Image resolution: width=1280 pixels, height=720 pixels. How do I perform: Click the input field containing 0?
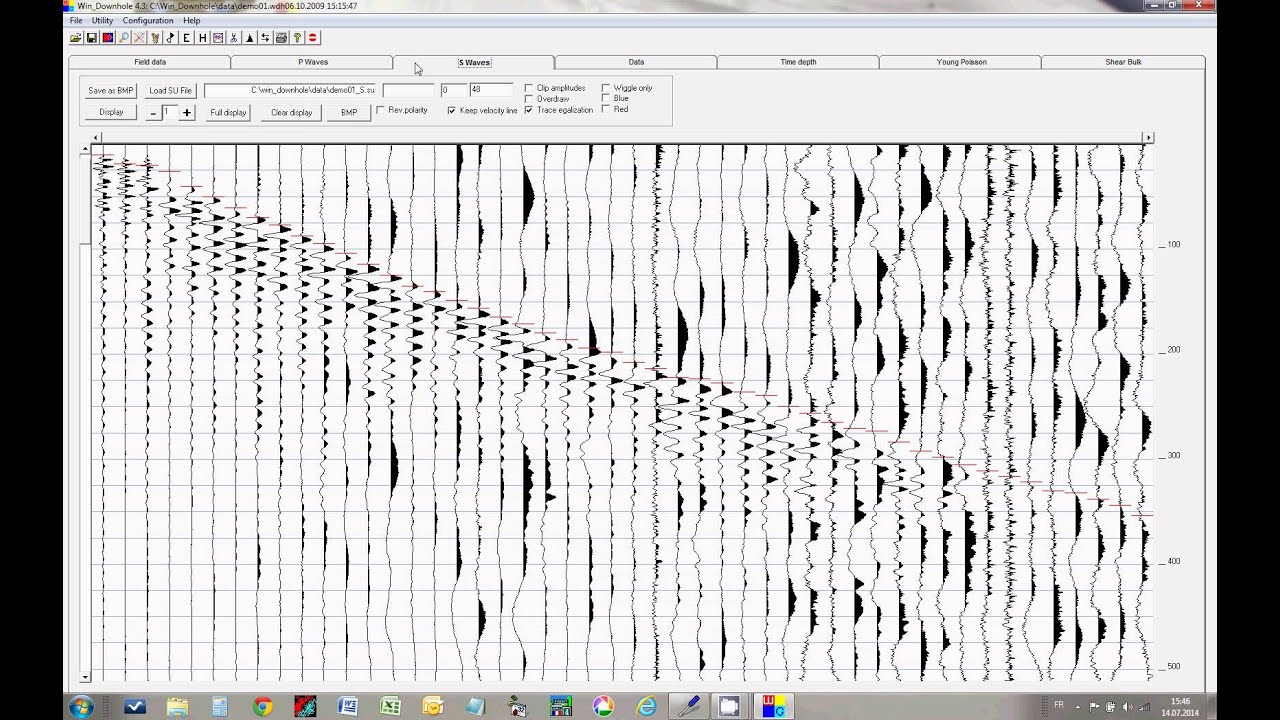[453, 90]
